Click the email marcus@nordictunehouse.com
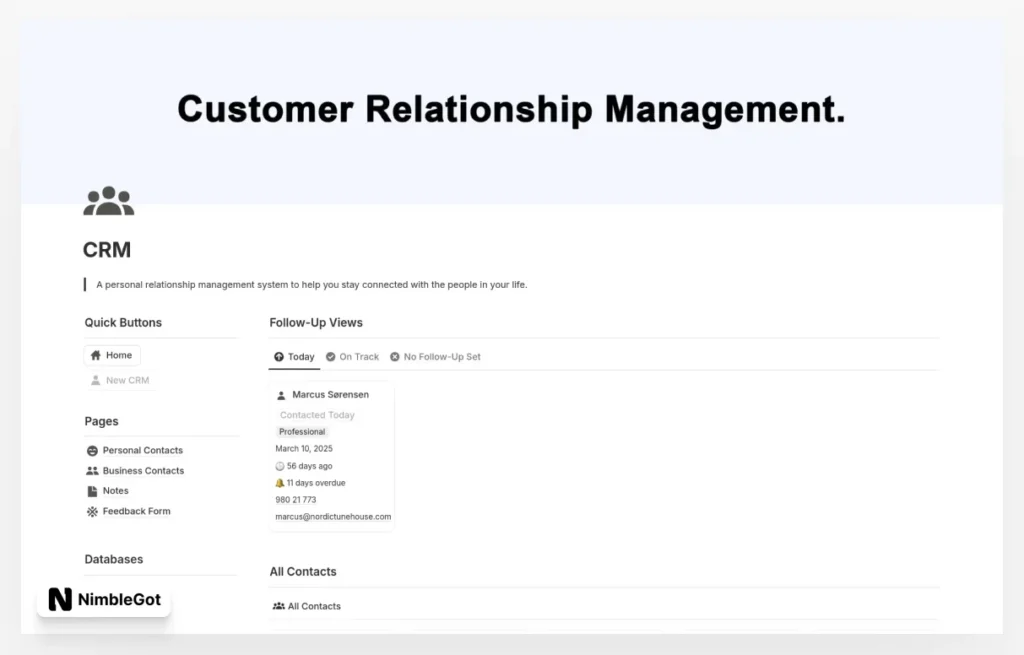The width and height of the screenshot is (1024, 655). (333, 517)
